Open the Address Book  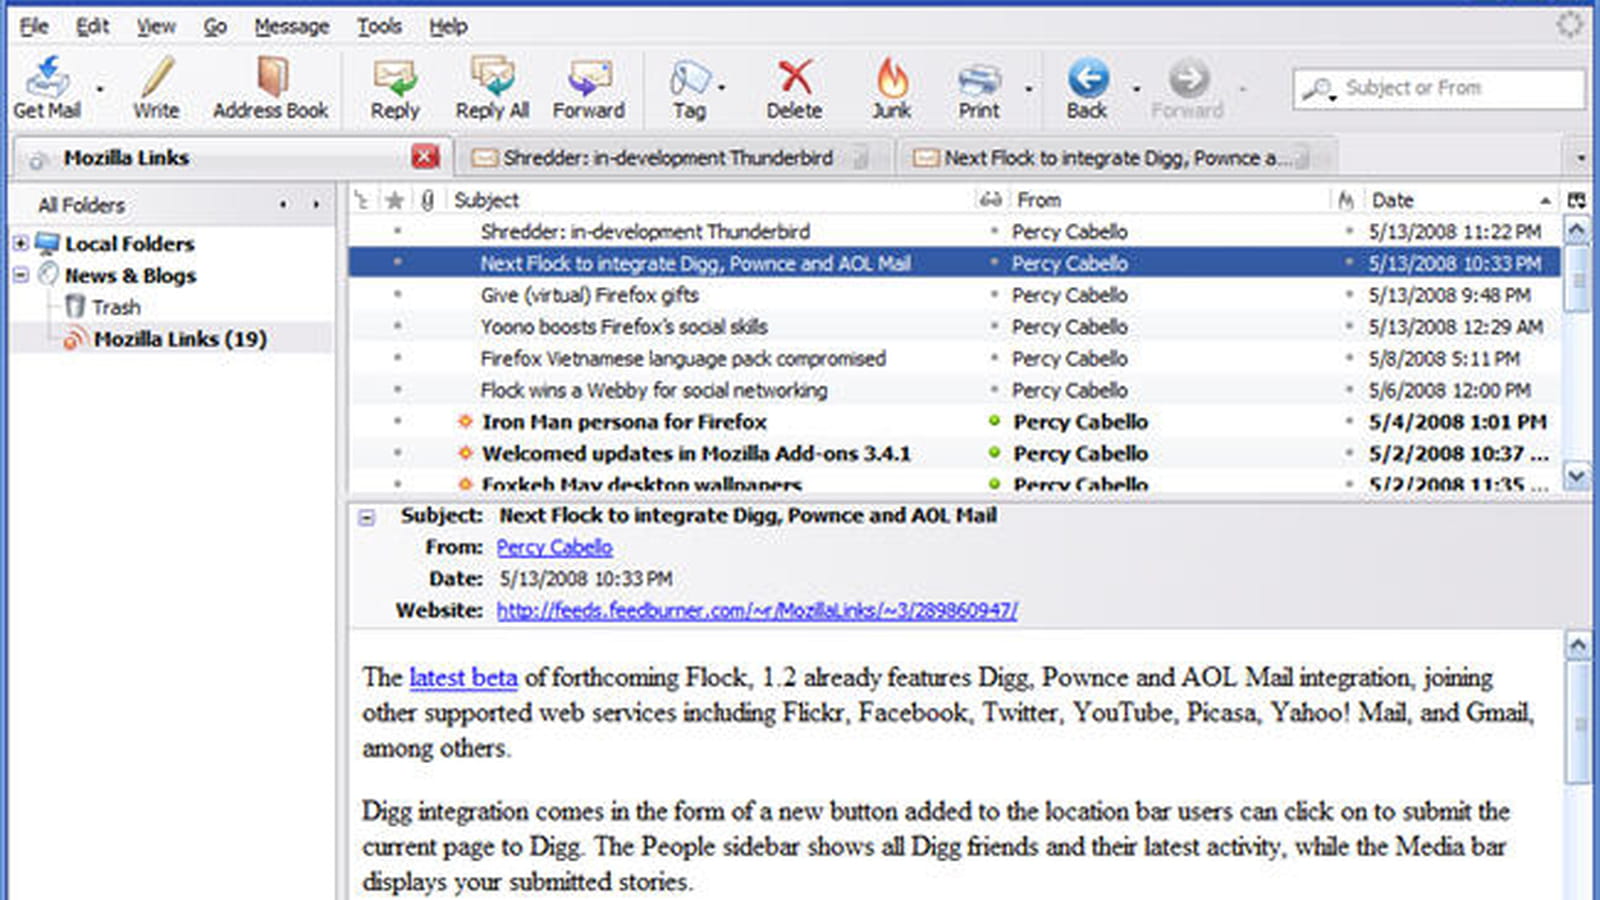point(270,88)
